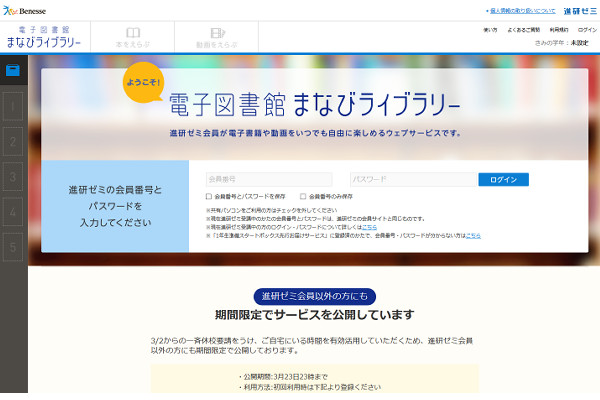Open こちら link for 1年生準備スタートボックス

coord(473,235)
